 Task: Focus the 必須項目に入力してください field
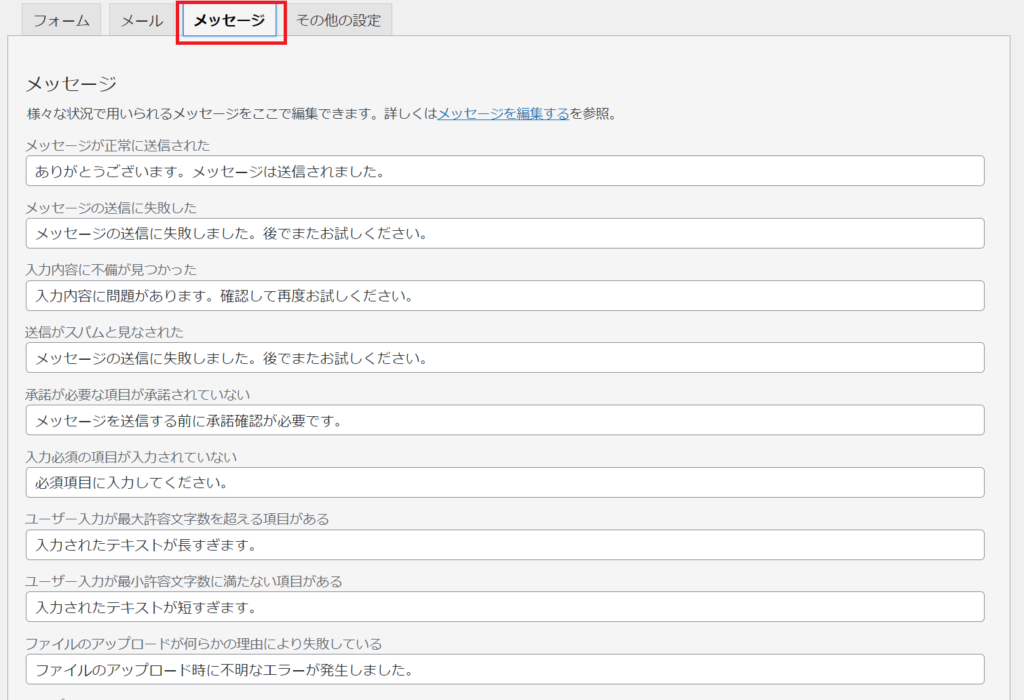(x=505, y=483)
